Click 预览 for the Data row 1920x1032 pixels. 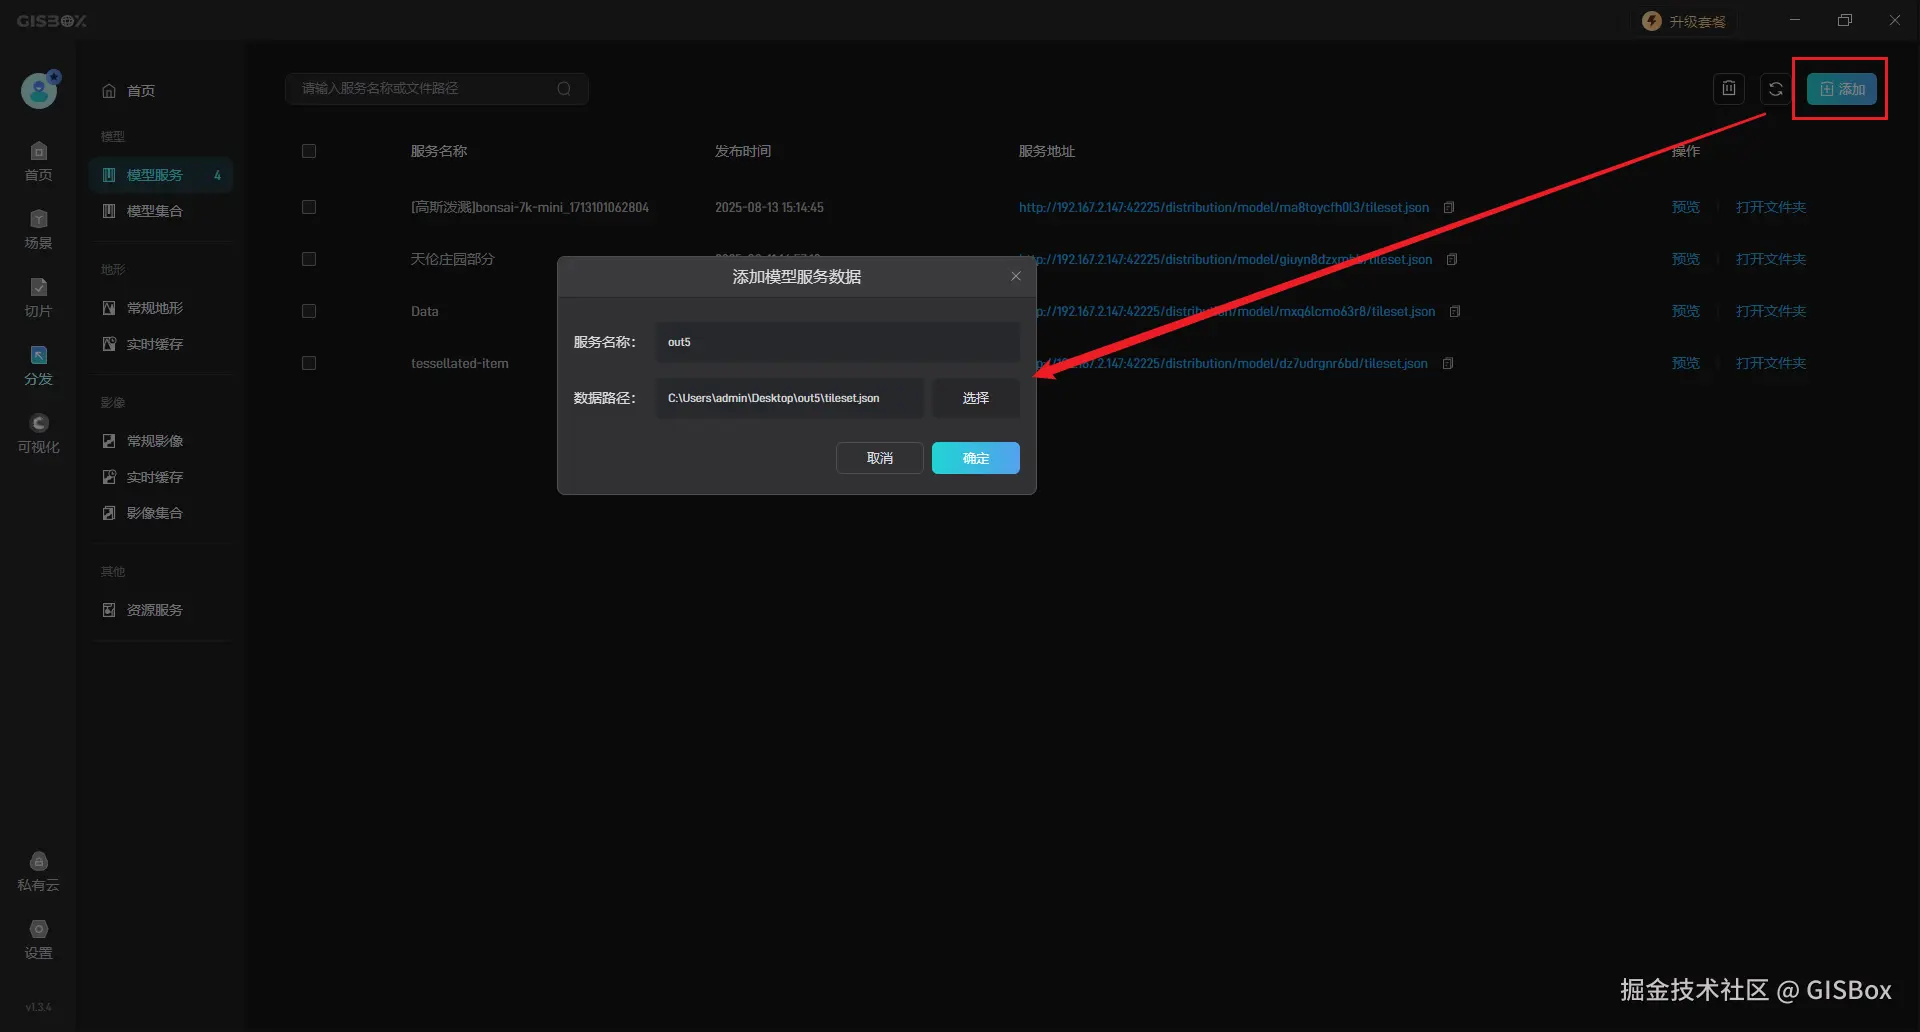coord(1686,312)
